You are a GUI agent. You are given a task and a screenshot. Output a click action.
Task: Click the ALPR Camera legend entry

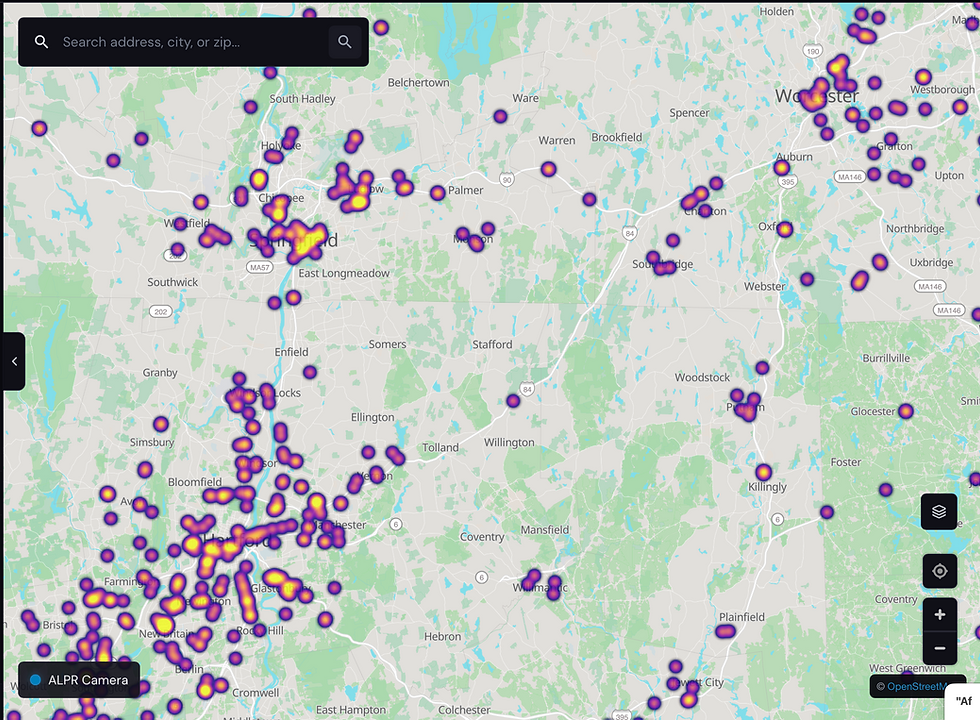tap(79, 680)
